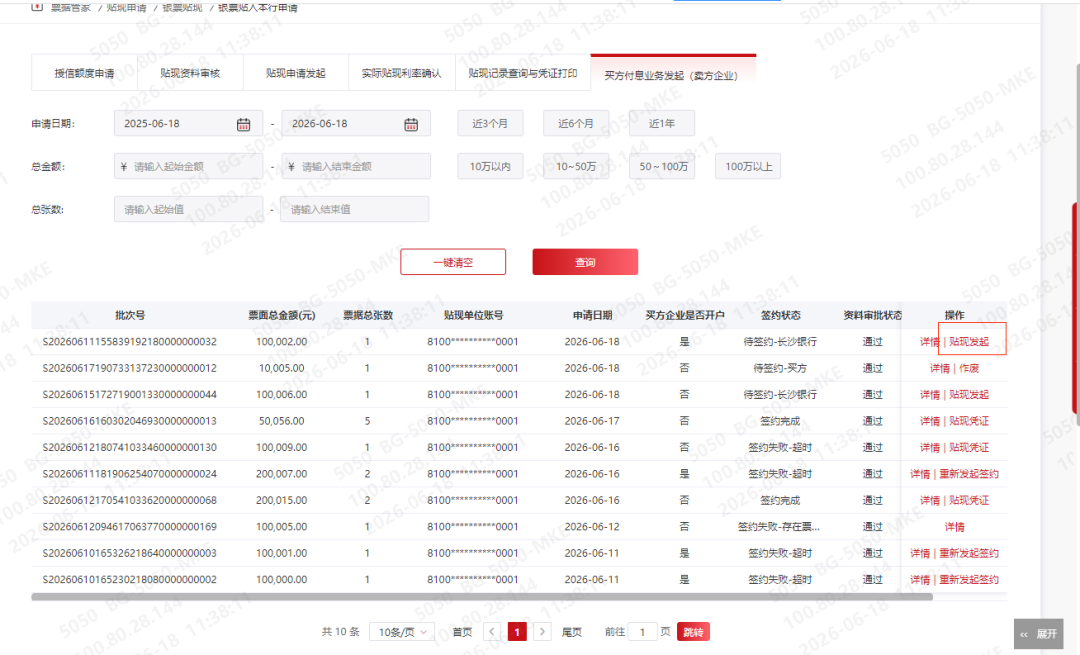Select current page number 1
Screen dimensions: 1080x655
[517, 632]
